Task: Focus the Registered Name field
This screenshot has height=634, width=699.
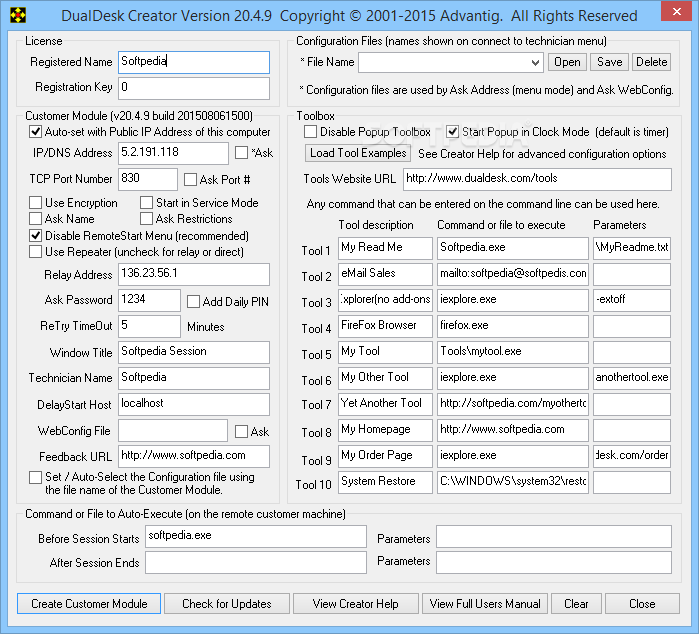Action: click(x=194, y=62)
